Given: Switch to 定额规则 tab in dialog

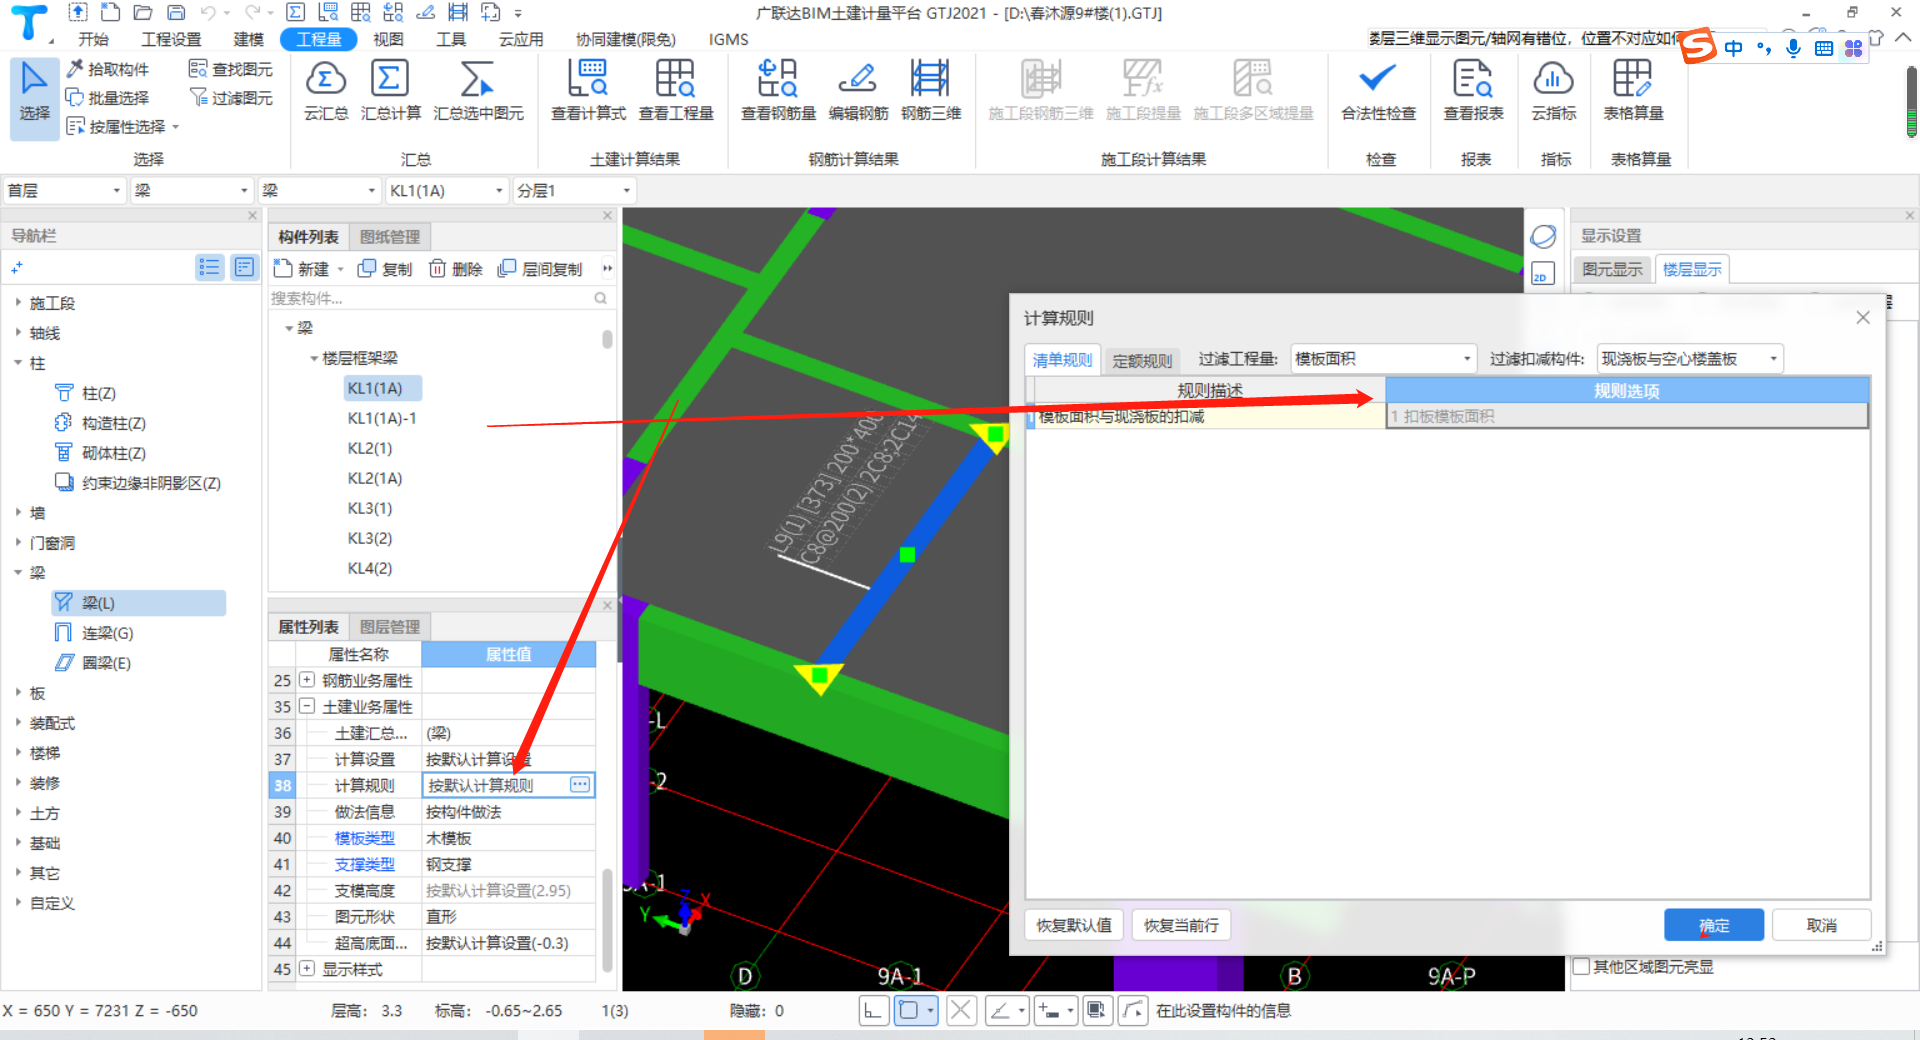Looking at the screenshot, I should pos(1142,360).
